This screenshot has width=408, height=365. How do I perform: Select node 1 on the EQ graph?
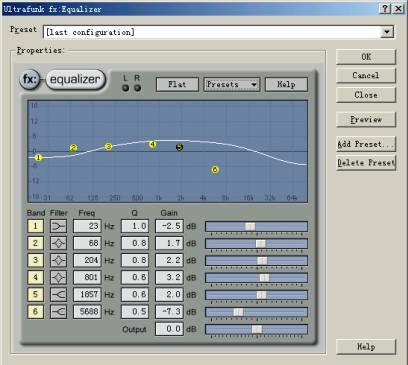point(38,157)
